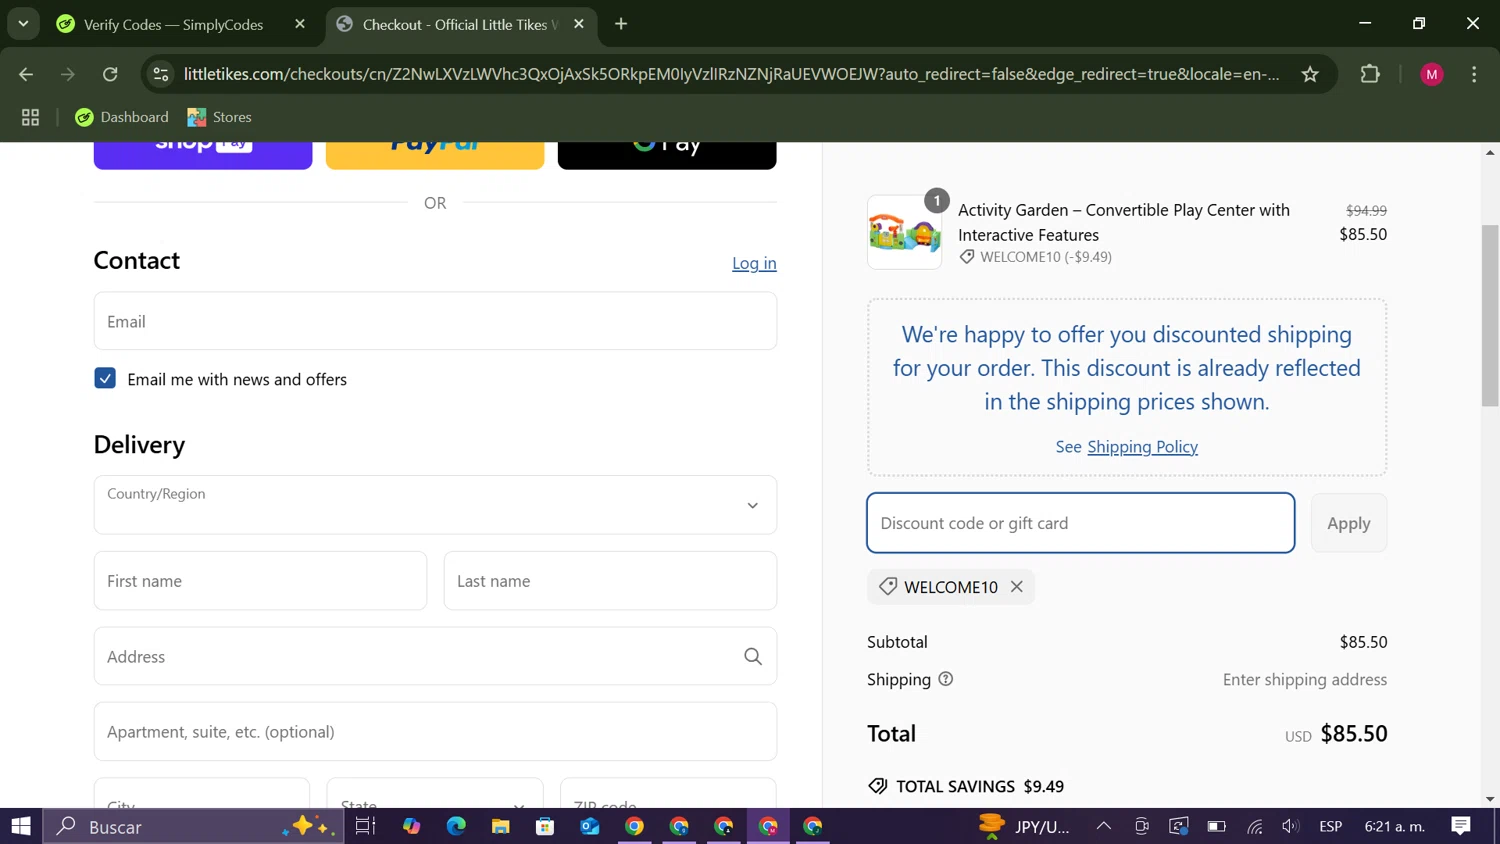1500x844 pixels.
Task: Open Microsoft Edge from the taskbar
Action: click(x=456, y=826)
